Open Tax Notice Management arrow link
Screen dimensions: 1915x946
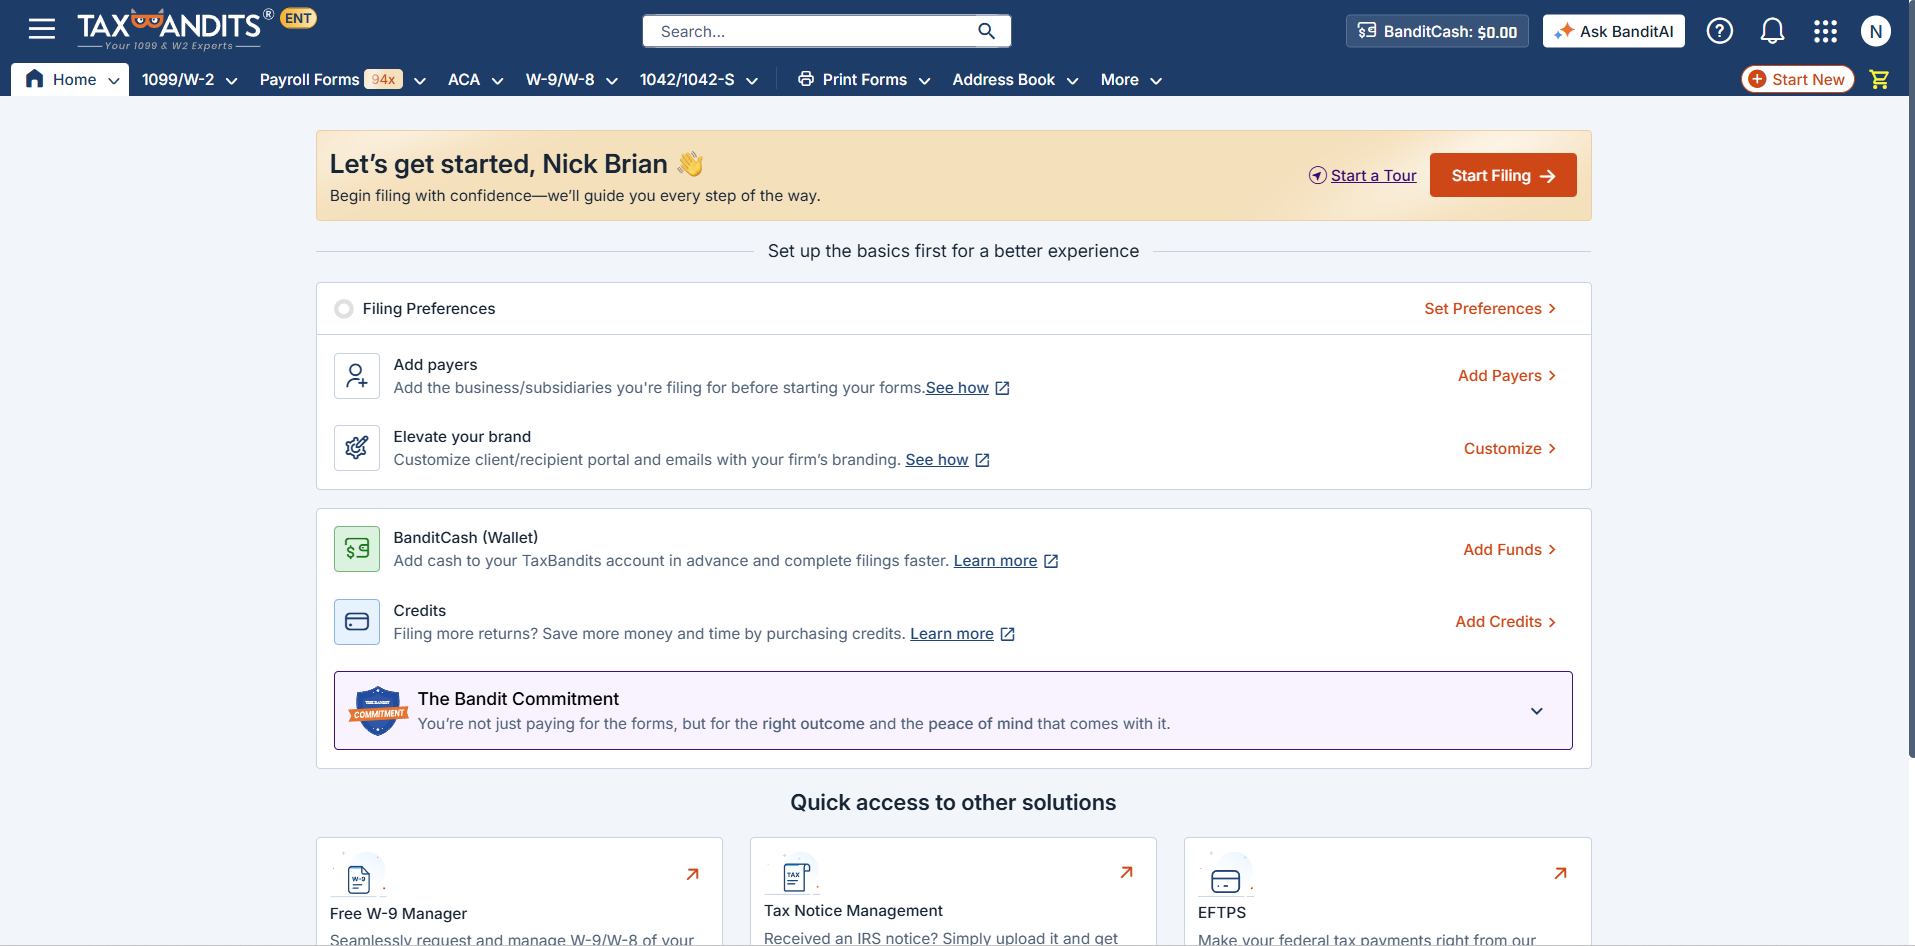1126,872
